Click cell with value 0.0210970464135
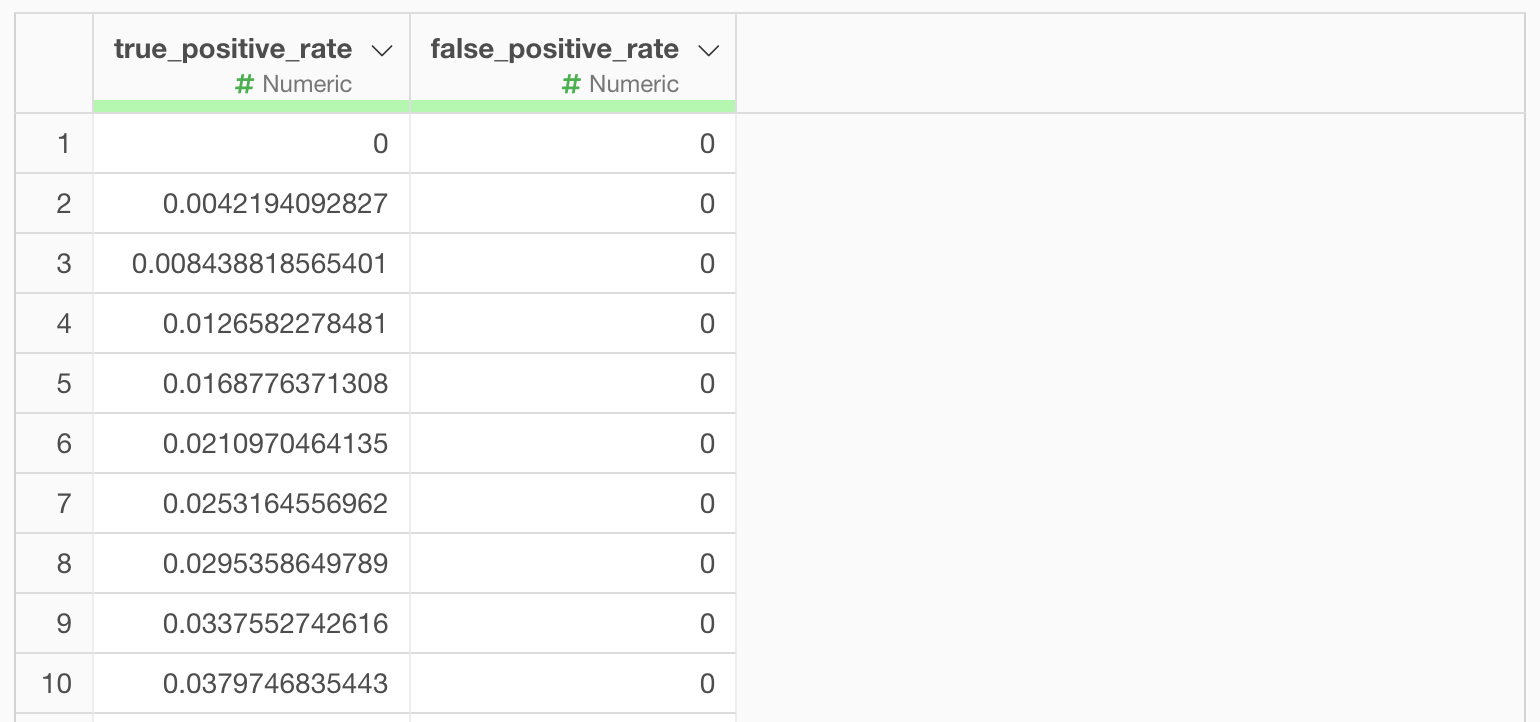 (x=251, y=444)
